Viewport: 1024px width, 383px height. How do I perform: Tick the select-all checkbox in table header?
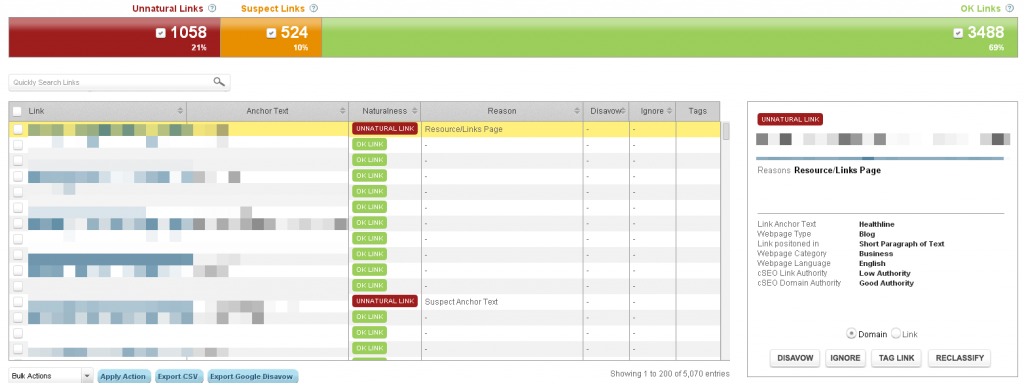(x=18, y=112)
